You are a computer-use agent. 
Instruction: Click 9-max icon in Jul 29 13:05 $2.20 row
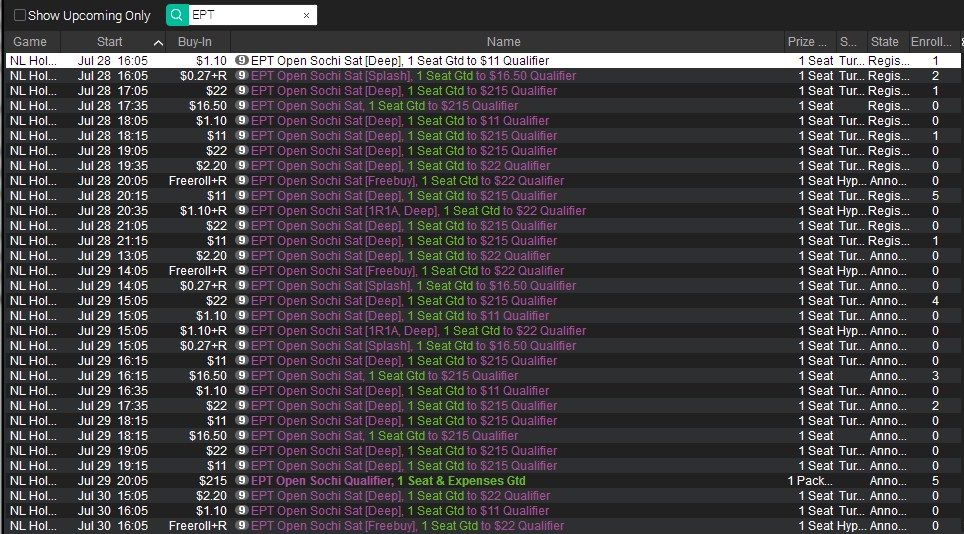(x=242, y=255)
